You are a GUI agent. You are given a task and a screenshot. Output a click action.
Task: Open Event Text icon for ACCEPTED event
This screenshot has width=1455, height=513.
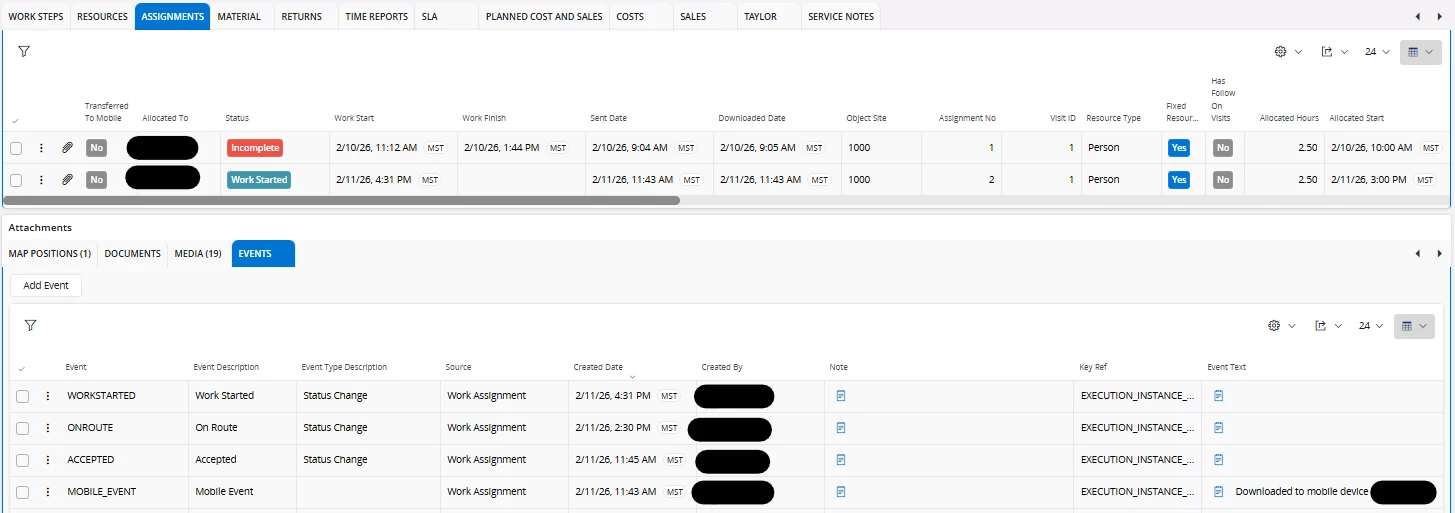click(1219, 460)
